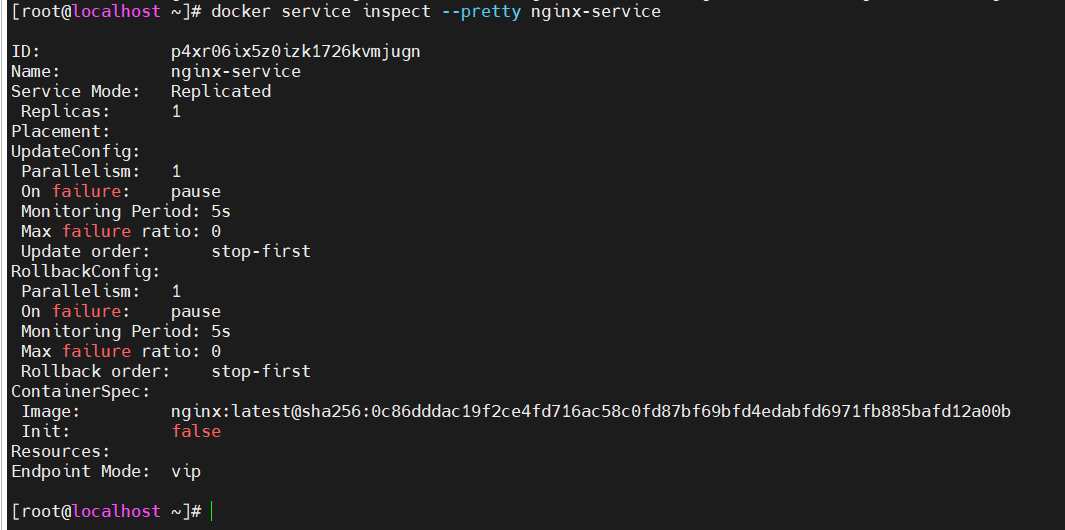Click the red false value for Init
Image resolution: width=1065 pixels, height=530 pixels.
[x=195, y=431]
